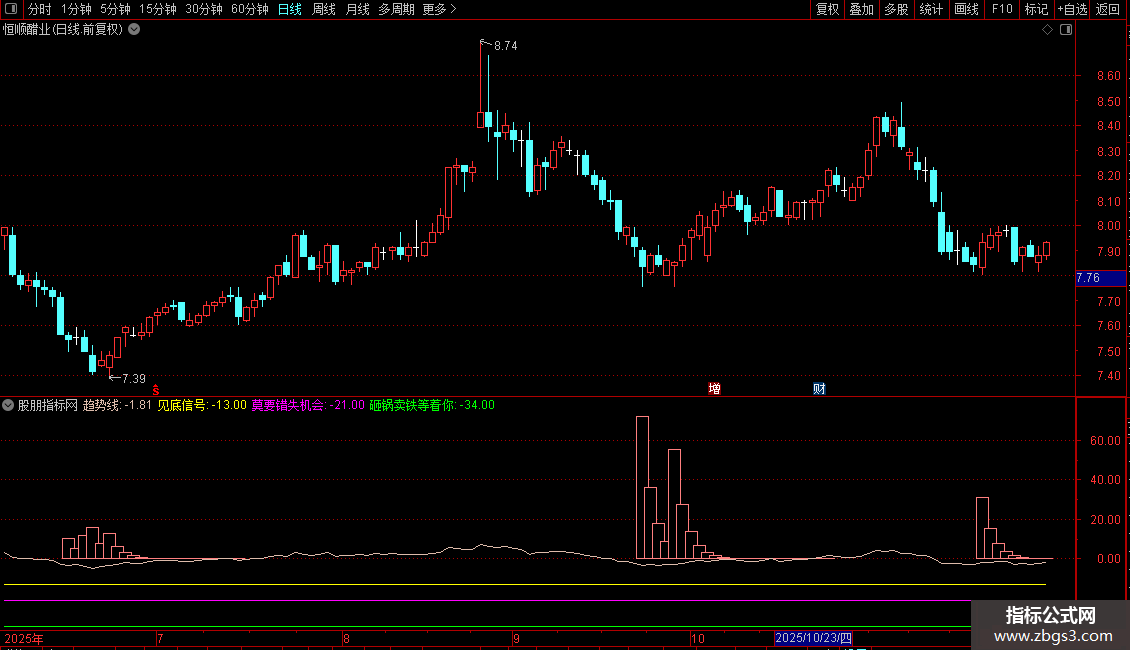Screen dimensions: 1130x650
Task: Click the 7.39 low price label
Action: [133, 378]
